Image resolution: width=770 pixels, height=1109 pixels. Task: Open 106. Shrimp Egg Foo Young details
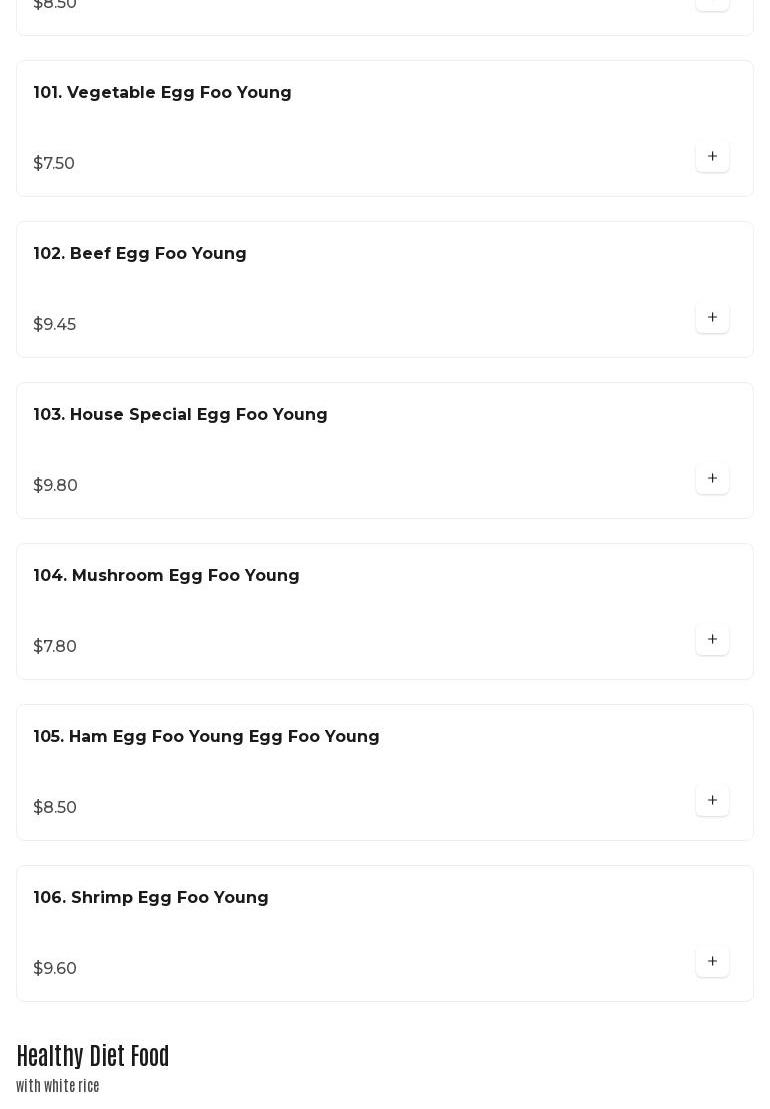(x=151, y=898)
